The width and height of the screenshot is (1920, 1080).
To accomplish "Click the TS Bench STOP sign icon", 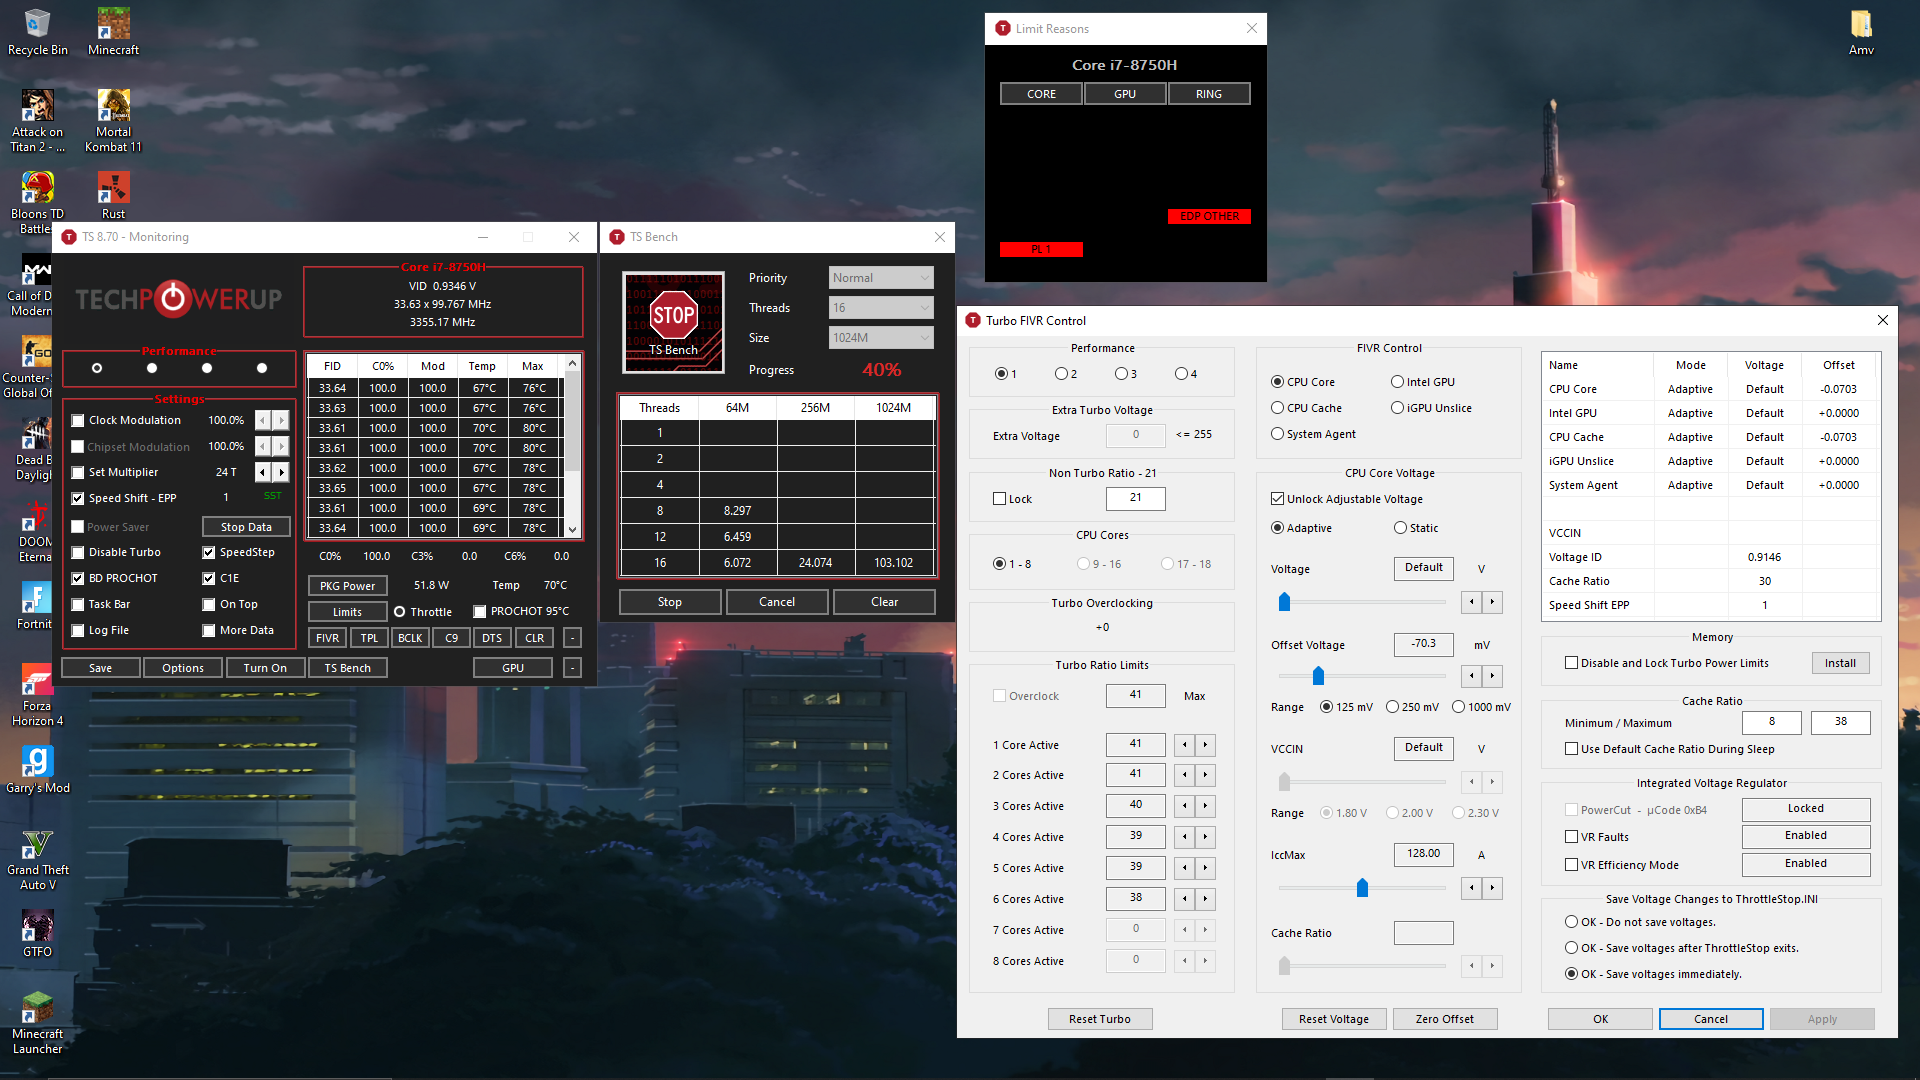I will tap(673, 322).
